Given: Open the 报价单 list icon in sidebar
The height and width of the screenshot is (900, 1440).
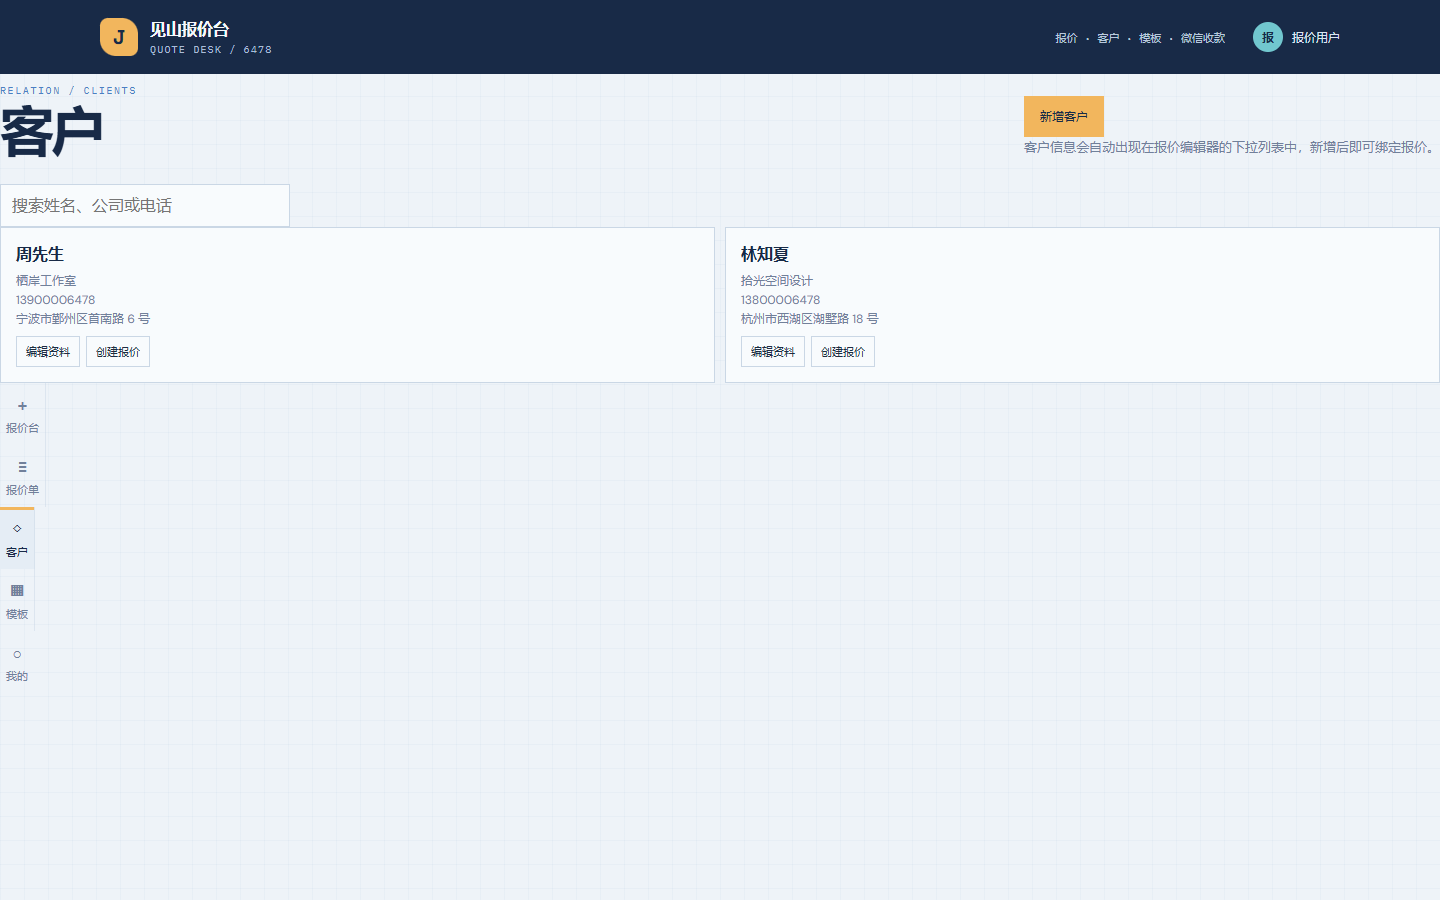Looking at the screenshot, I should (x=22, y=467).
